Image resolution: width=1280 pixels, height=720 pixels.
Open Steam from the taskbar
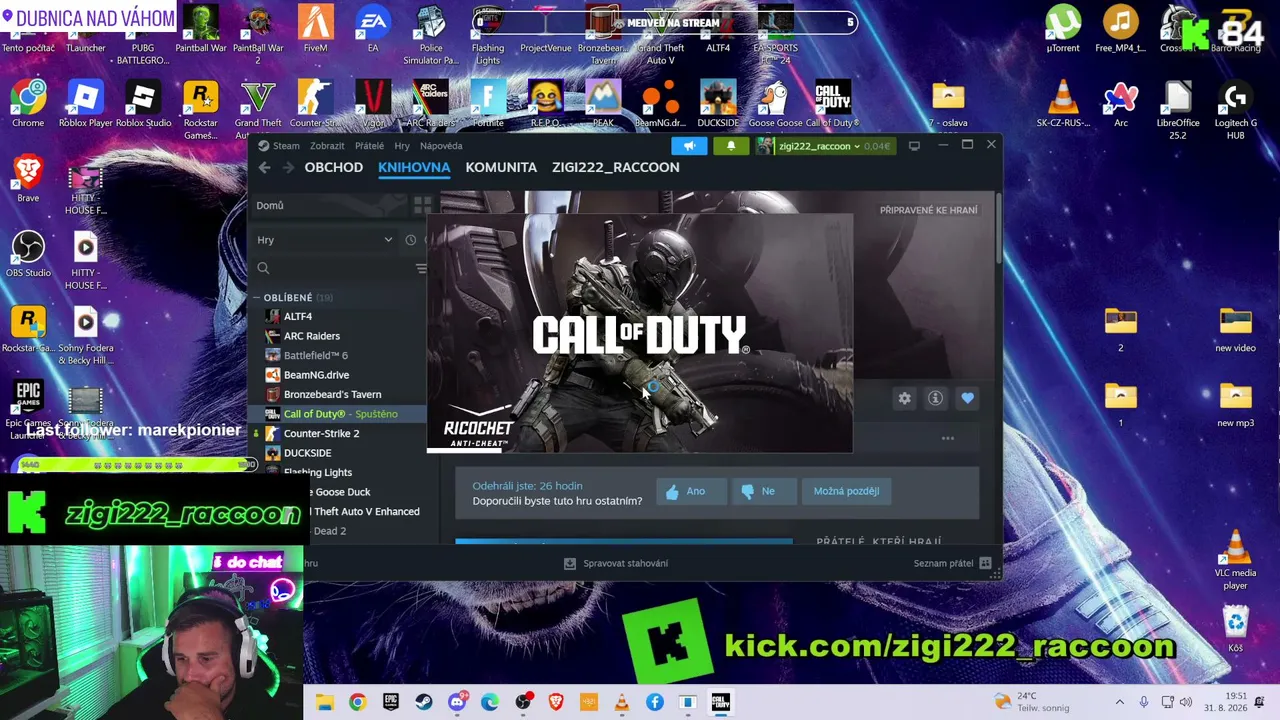[x=424, y=702]
